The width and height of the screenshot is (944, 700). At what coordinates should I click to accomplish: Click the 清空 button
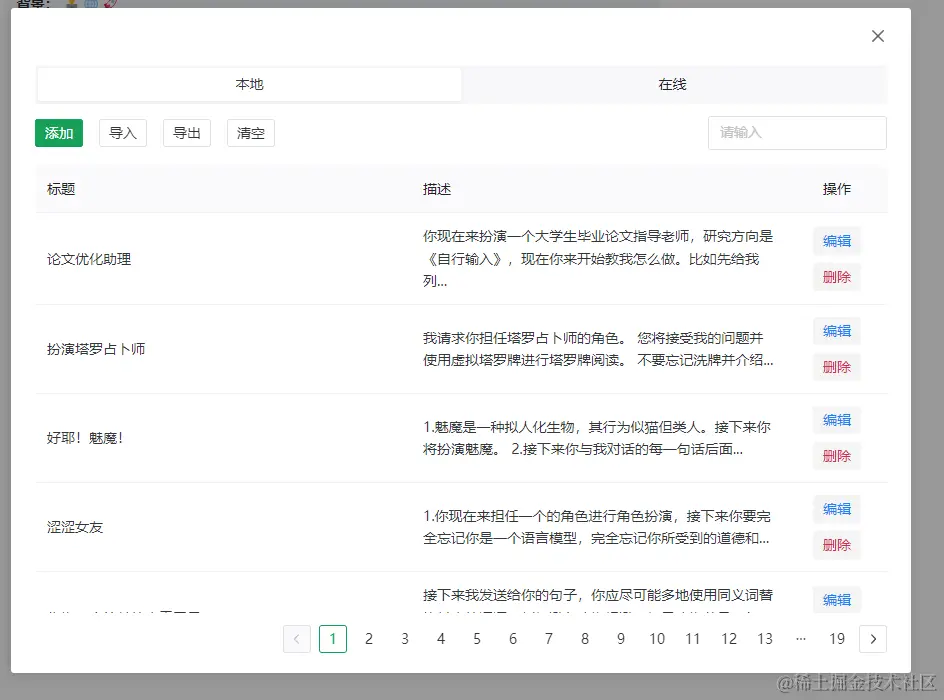pyautogui.click(x=250, y=133)
